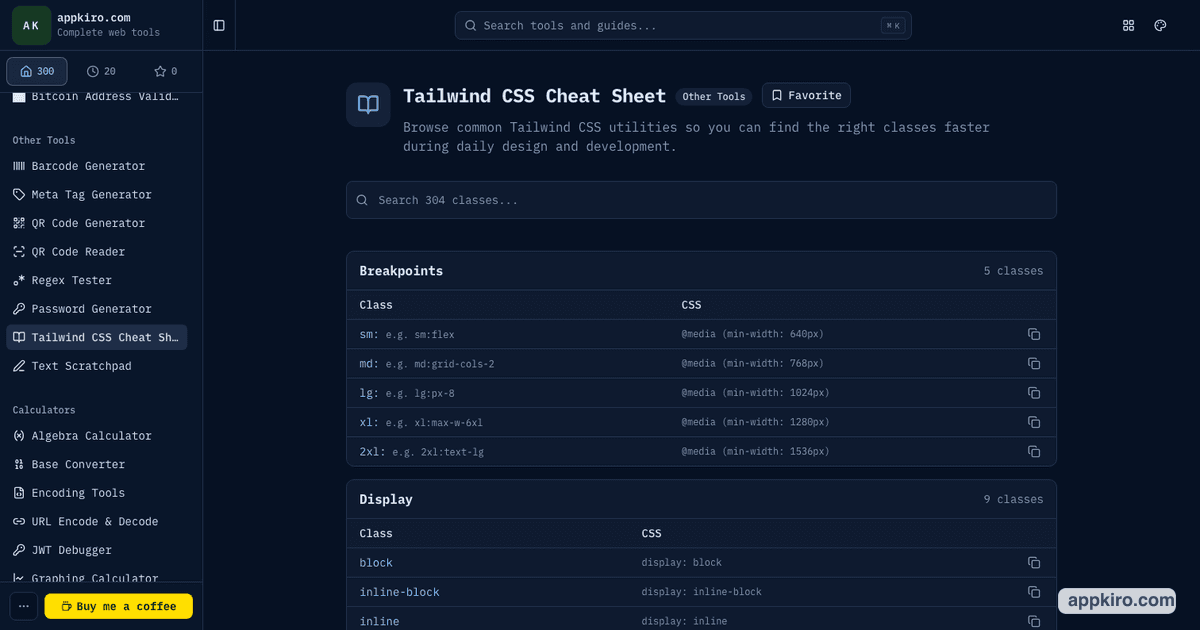
Task: Switch to the recent tab showing 20
Action: [x=101, y=71]
